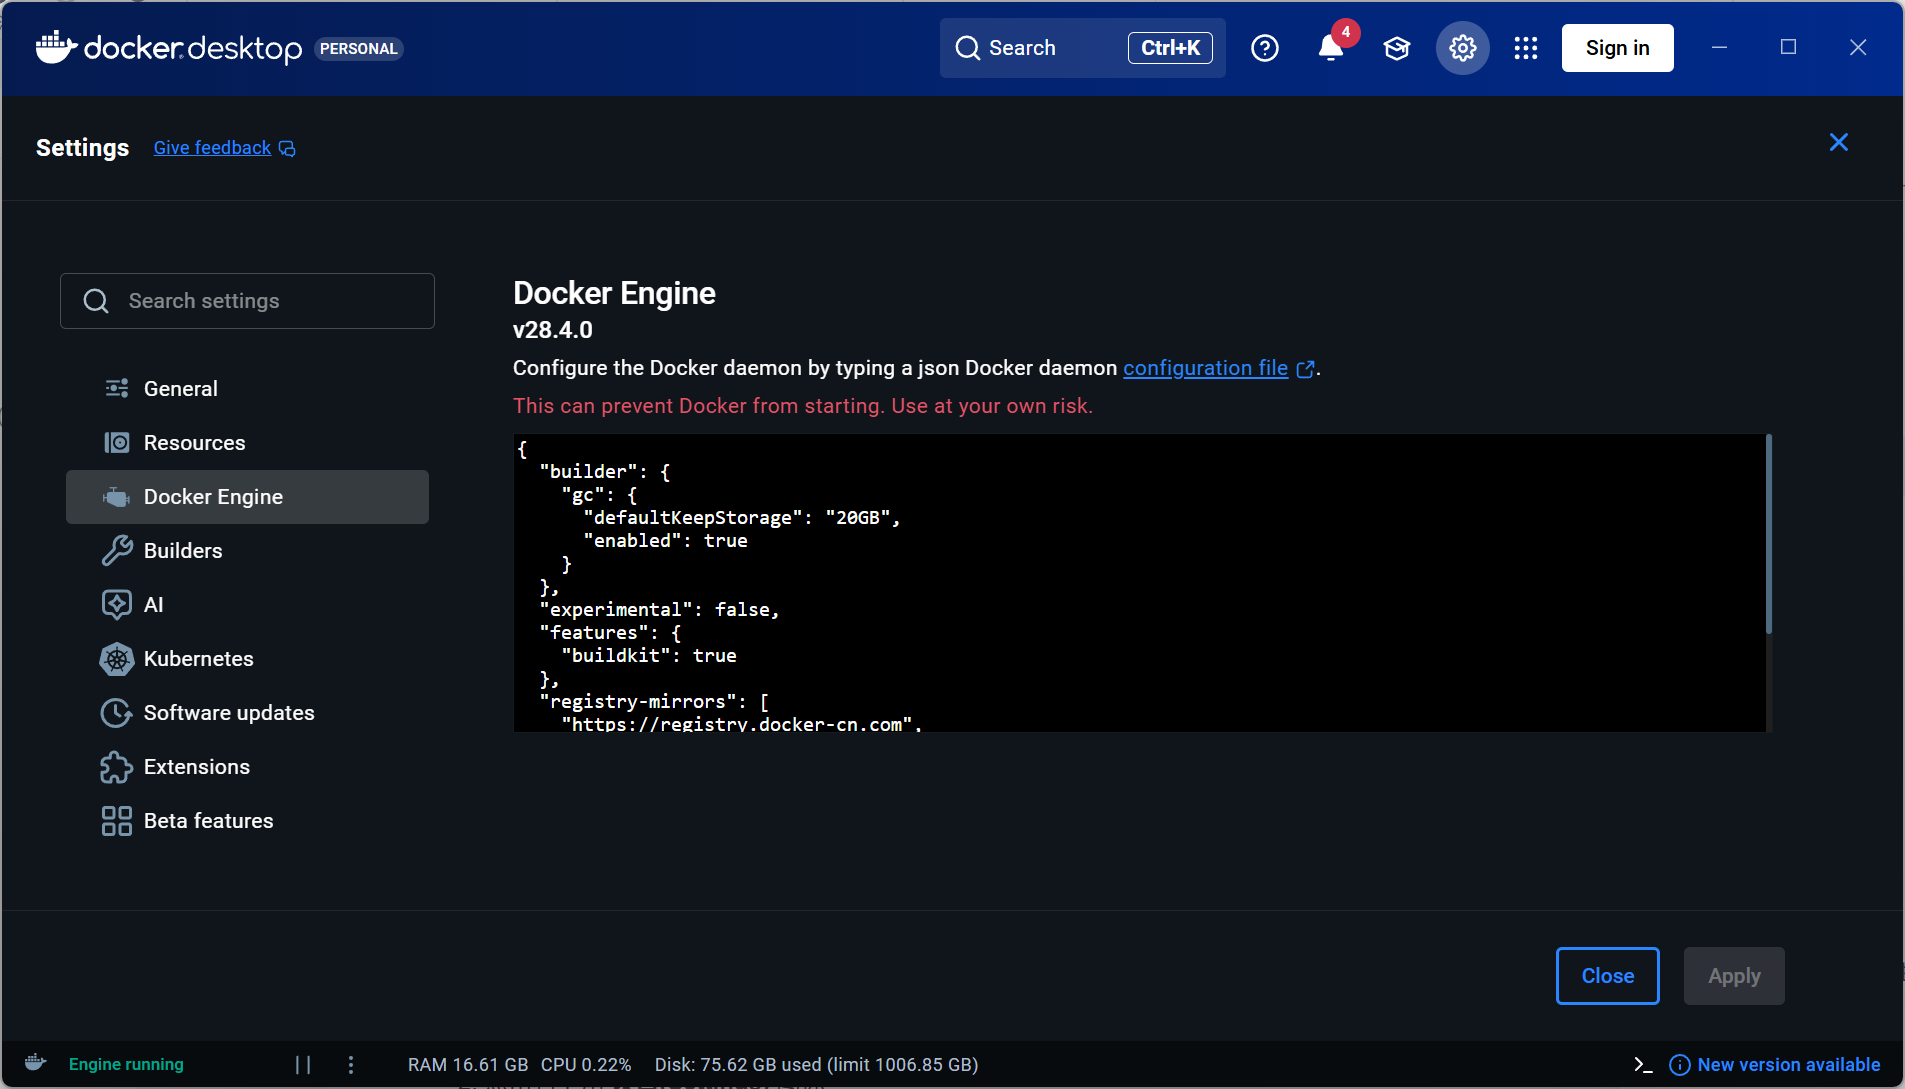The width and height of the screenshot is (1905, 1089).
Task: Click the Software updates clock icon
Action: pos(117,712)
